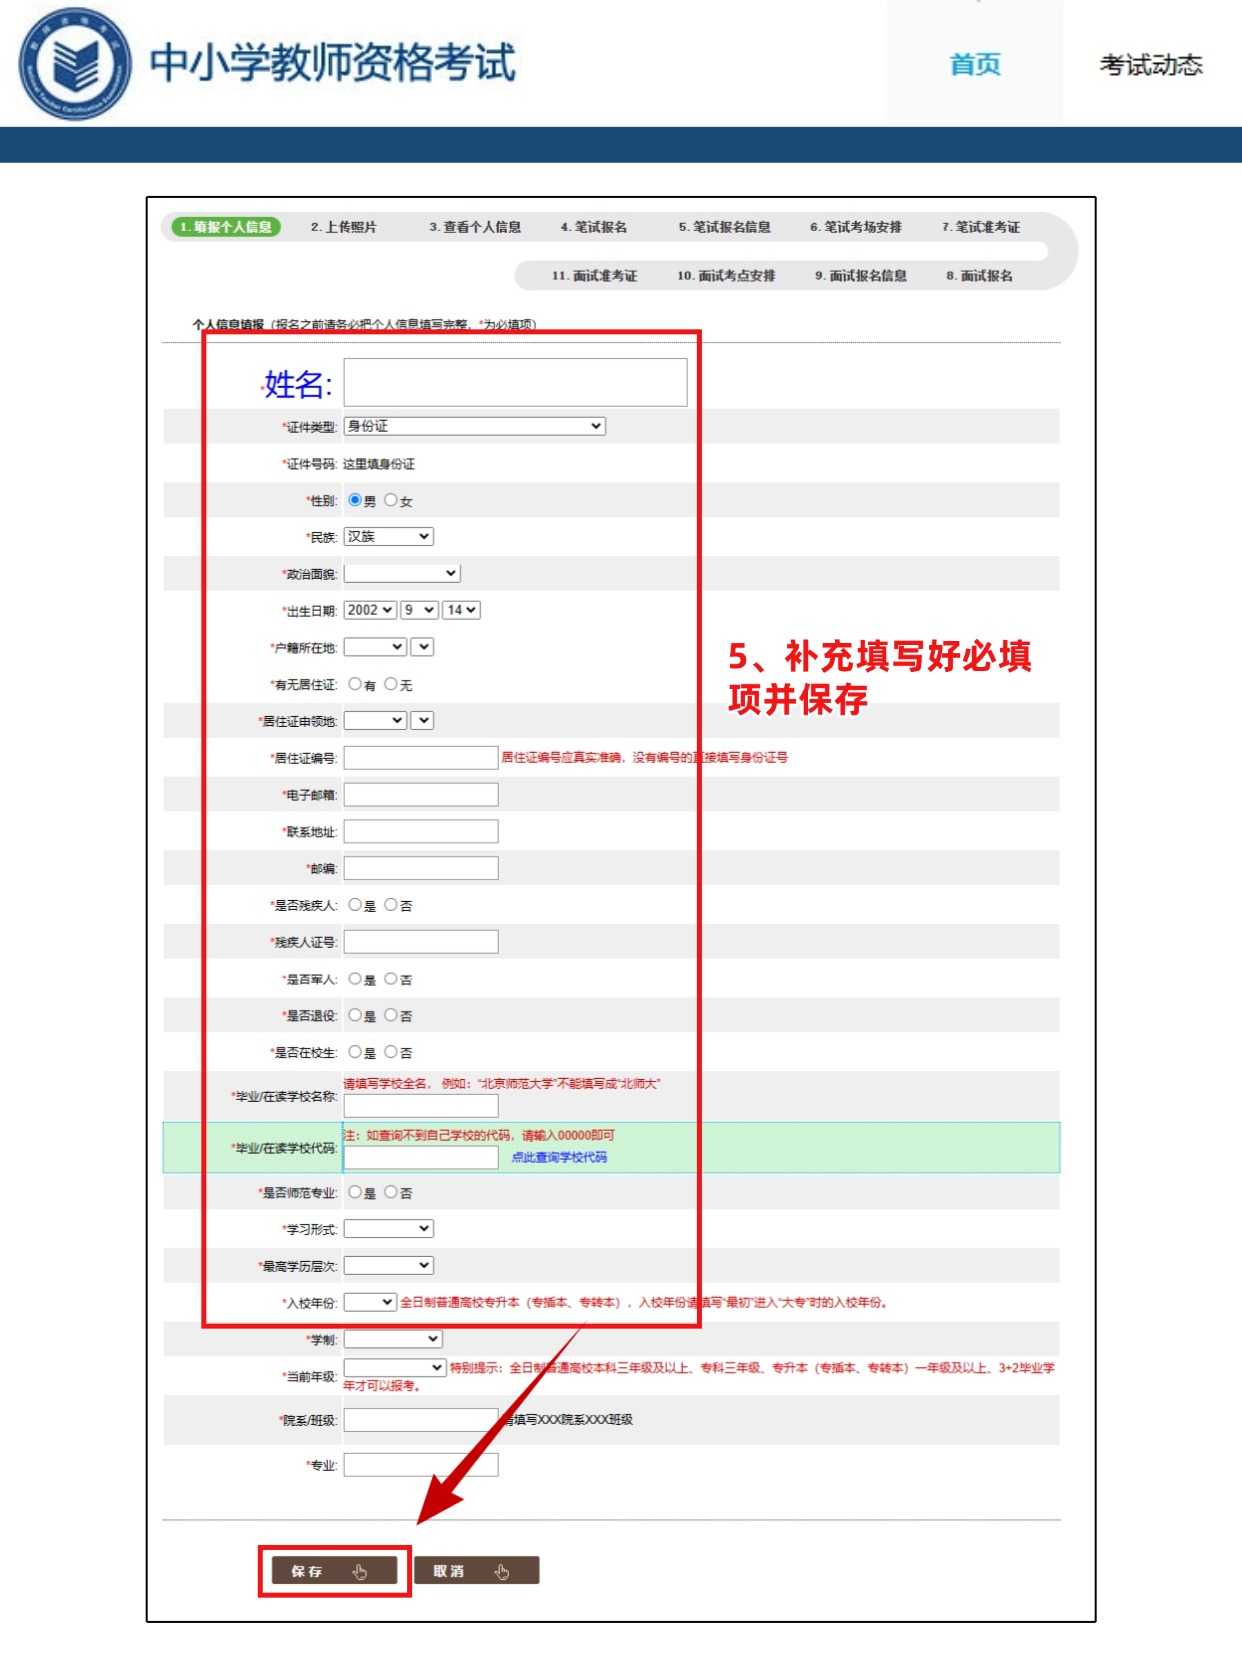Select 是 for 是否残疾人
This screenshot has width=1242, height=1656.
click(355, 905)
